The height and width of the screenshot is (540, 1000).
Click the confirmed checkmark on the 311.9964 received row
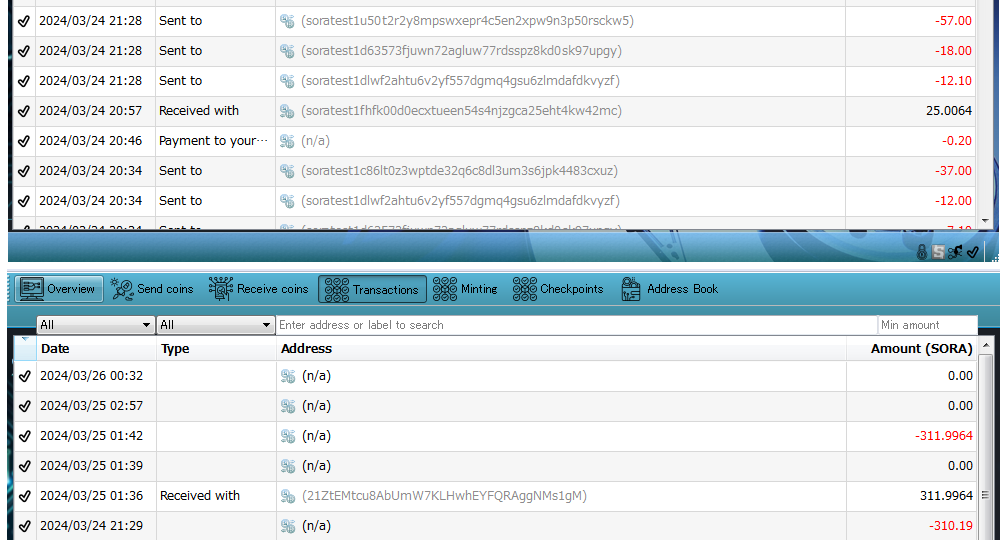(x=24, y=496)
